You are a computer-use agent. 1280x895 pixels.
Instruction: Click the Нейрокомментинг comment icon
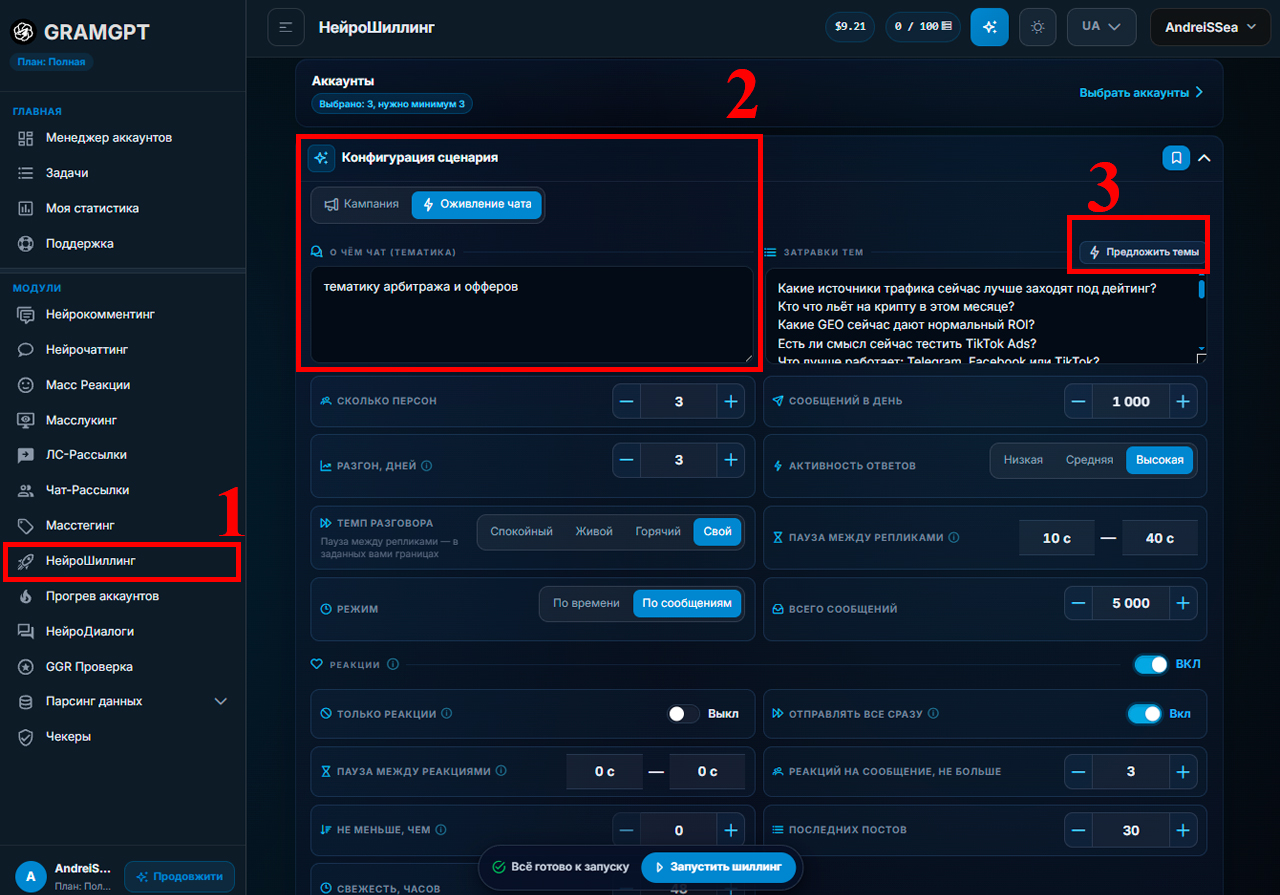(x=26, y=315)
